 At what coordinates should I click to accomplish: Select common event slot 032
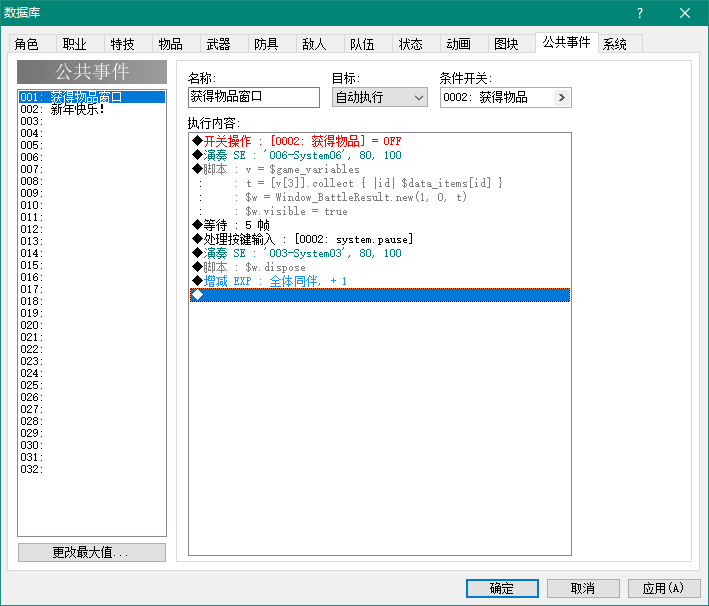click(x=92, y=469)
